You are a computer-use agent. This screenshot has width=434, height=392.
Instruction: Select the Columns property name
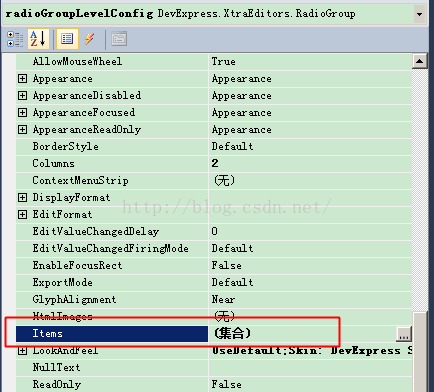(53, 164)
